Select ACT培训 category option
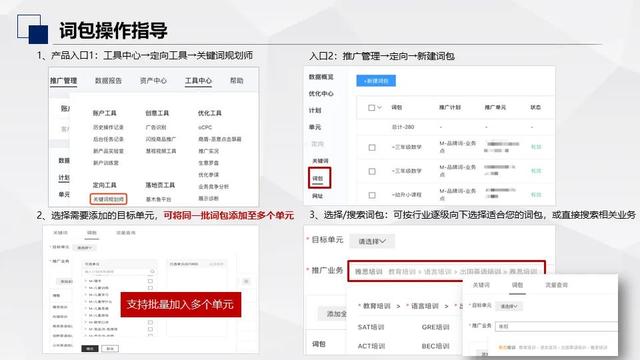640x360 pixels. [x=371, y=346]
